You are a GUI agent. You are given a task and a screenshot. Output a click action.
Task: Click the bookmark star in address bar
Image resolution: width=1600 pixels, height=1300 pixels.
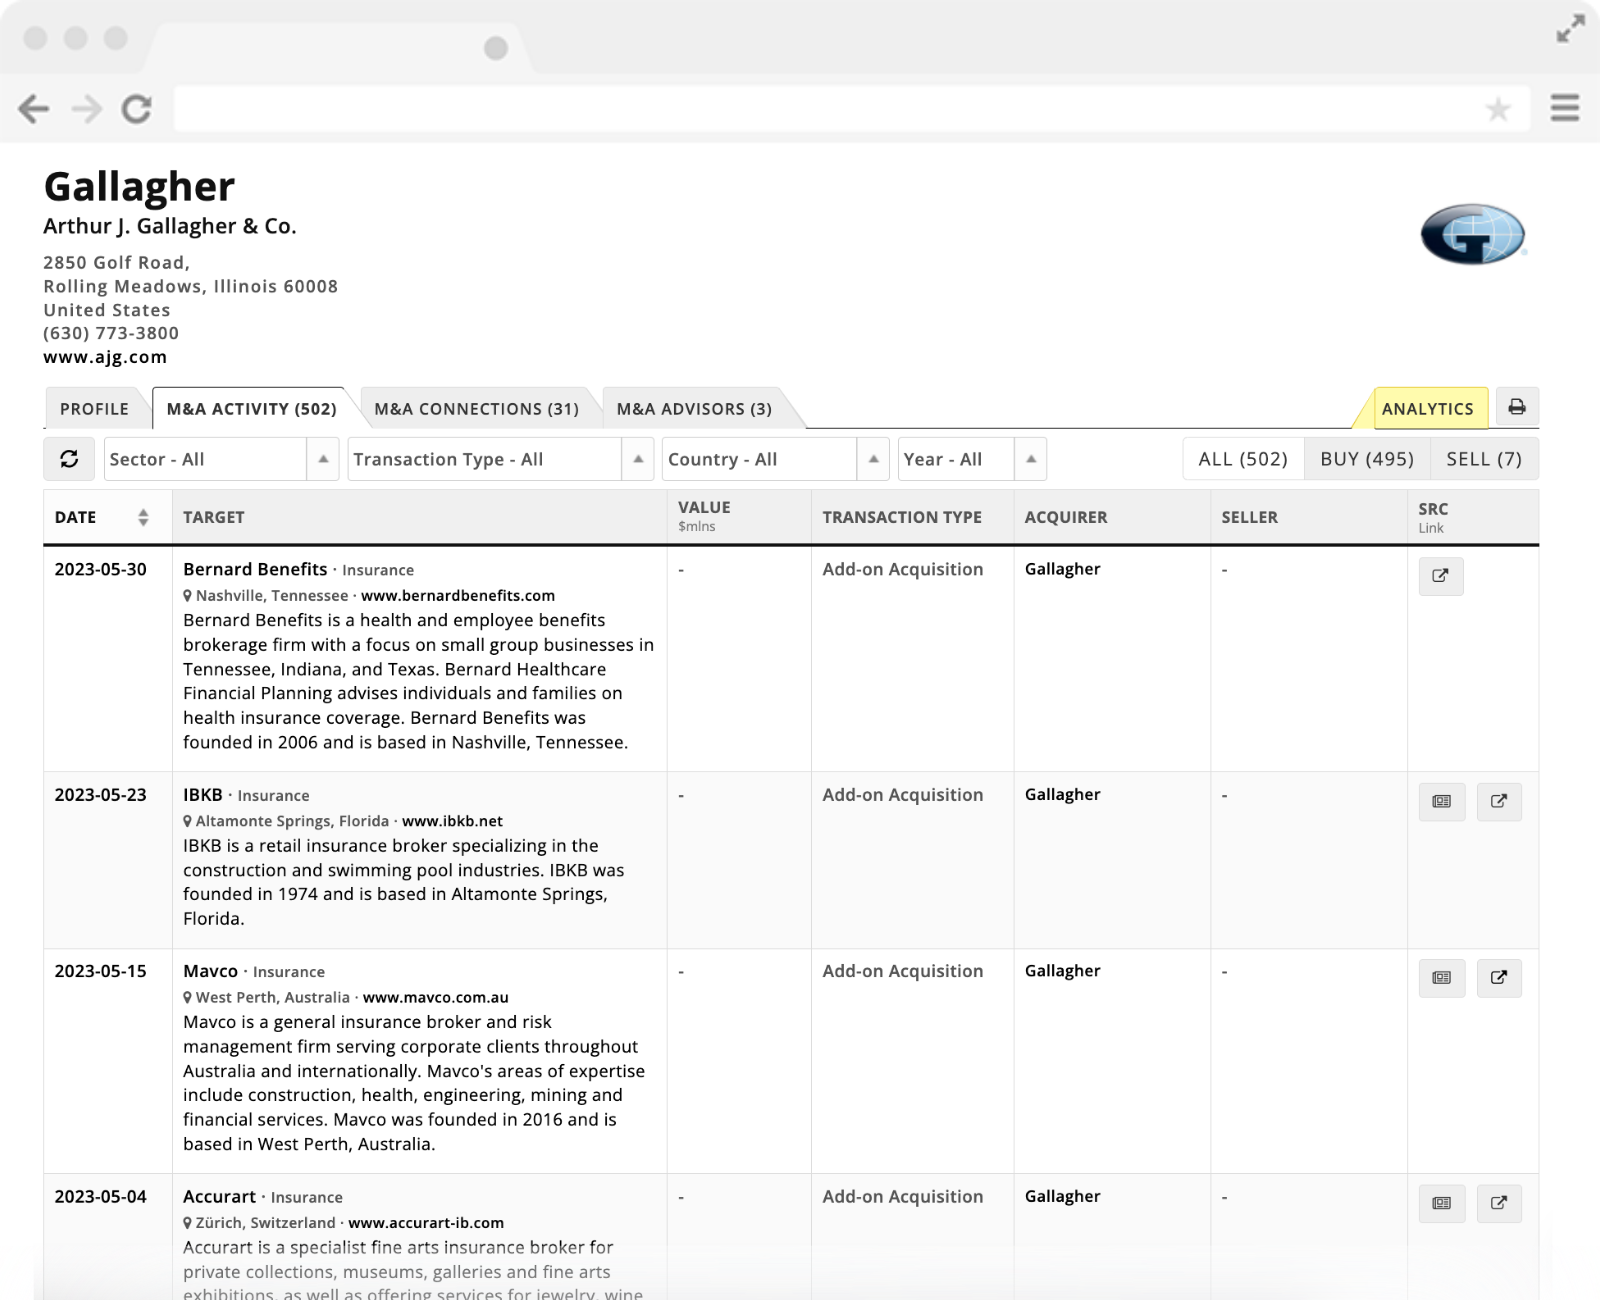1497,109
